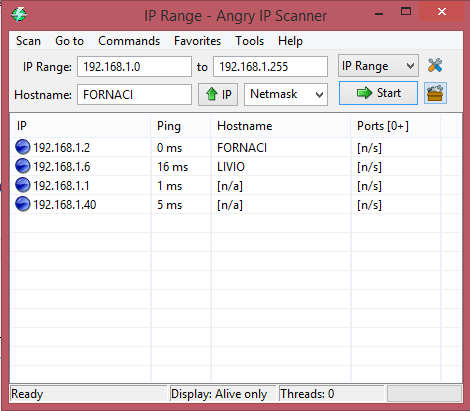This screenshot has width=470, height=411.
Task: Open the IP Range feeder dropdown
Action: [378, 66]
